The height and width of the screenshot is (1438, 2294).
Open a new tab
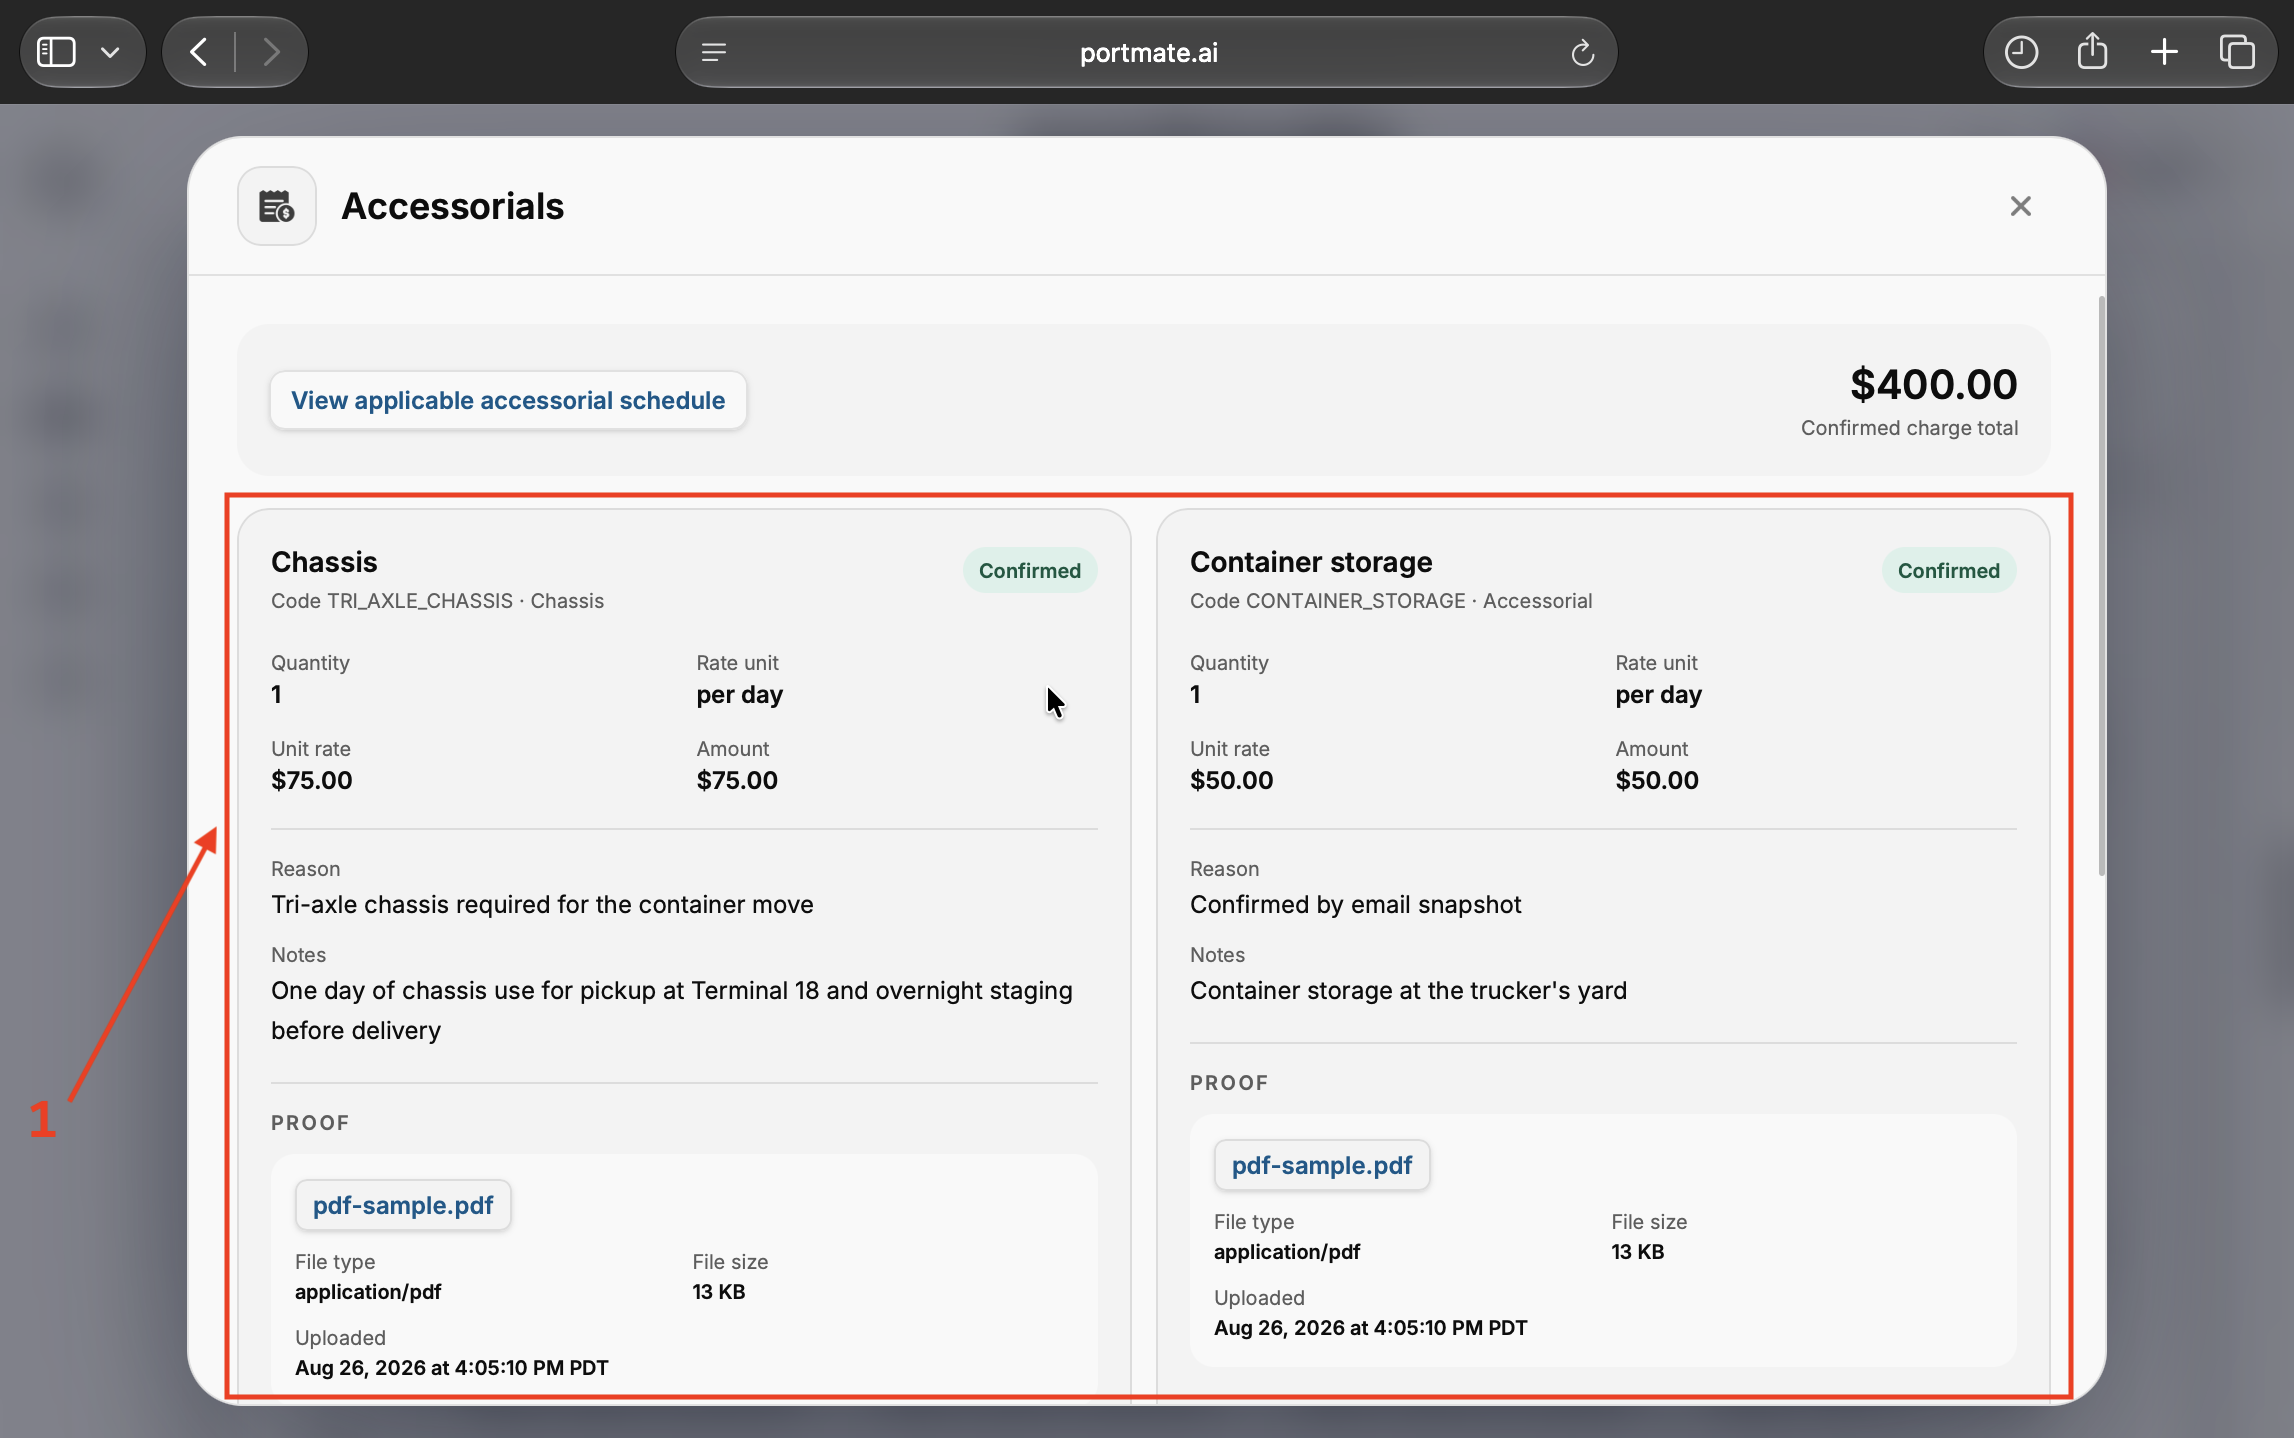[2164, 52]
